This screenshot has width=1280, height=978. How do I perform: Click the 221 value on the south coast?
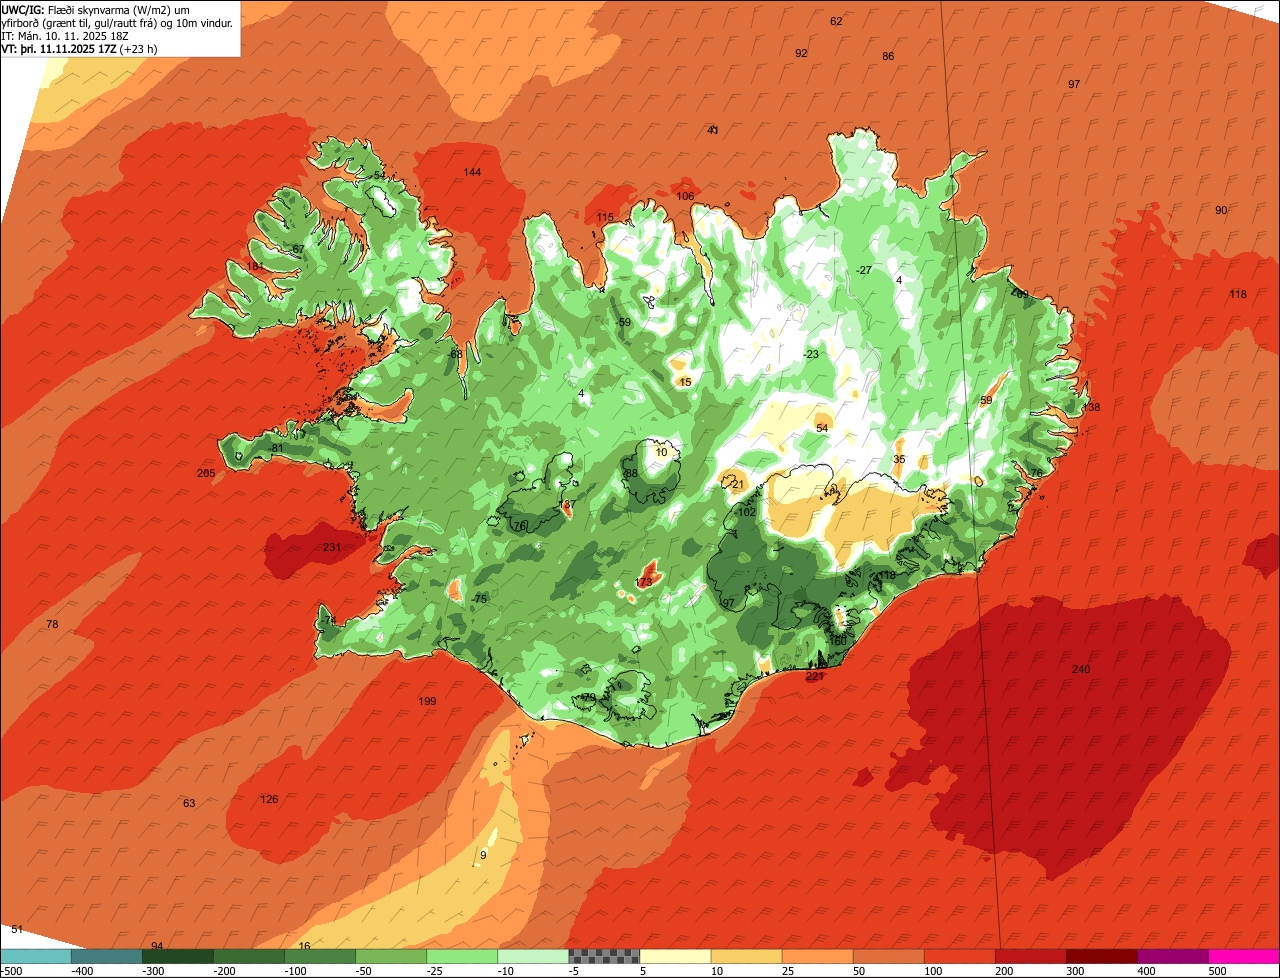[x=815, y=677]
